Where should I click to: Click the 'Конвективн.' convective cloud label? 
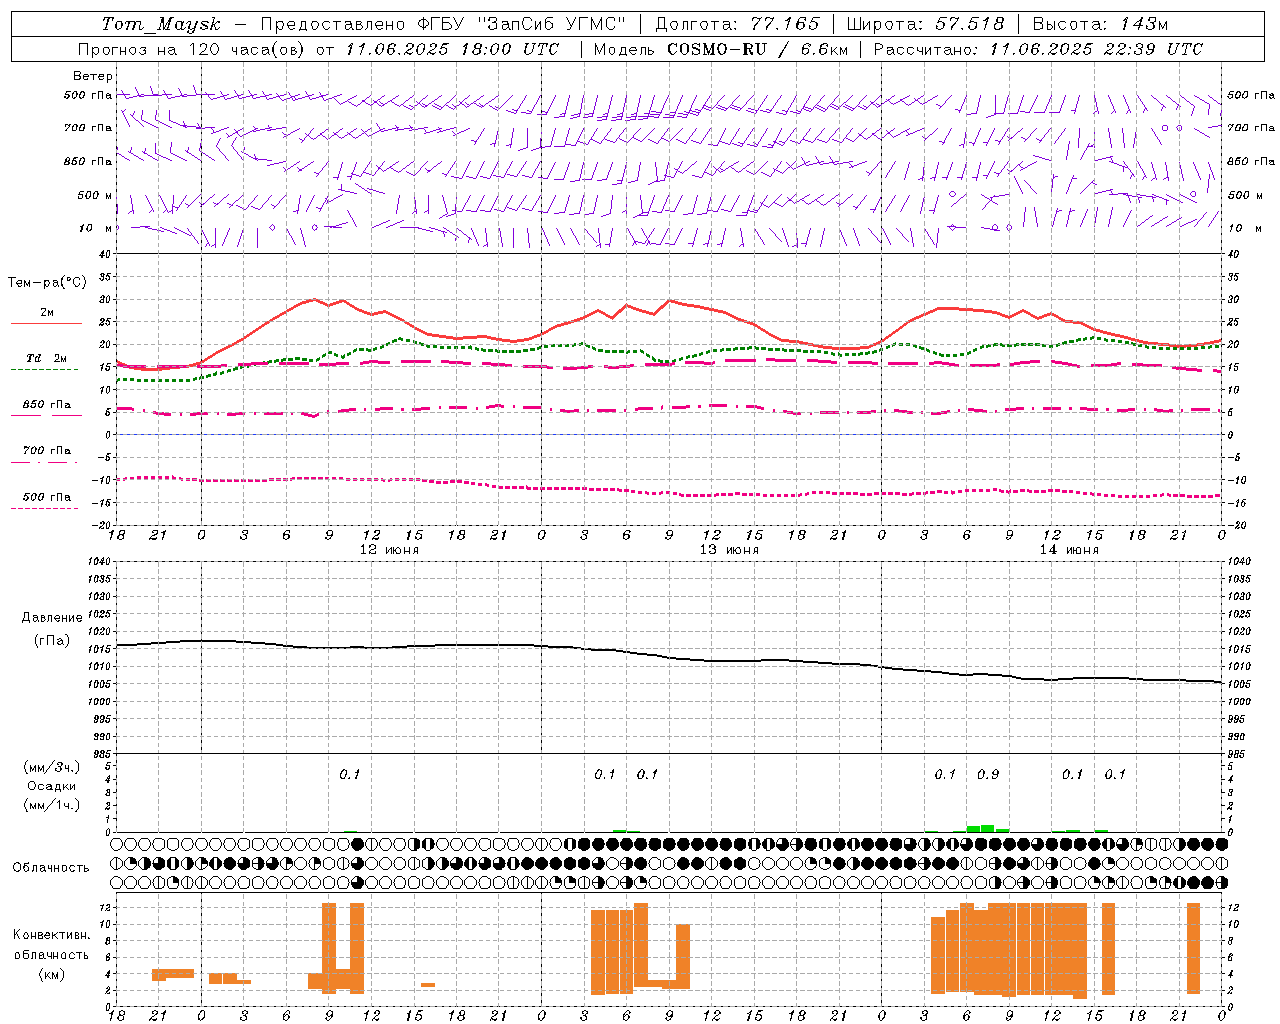[52, 935]
